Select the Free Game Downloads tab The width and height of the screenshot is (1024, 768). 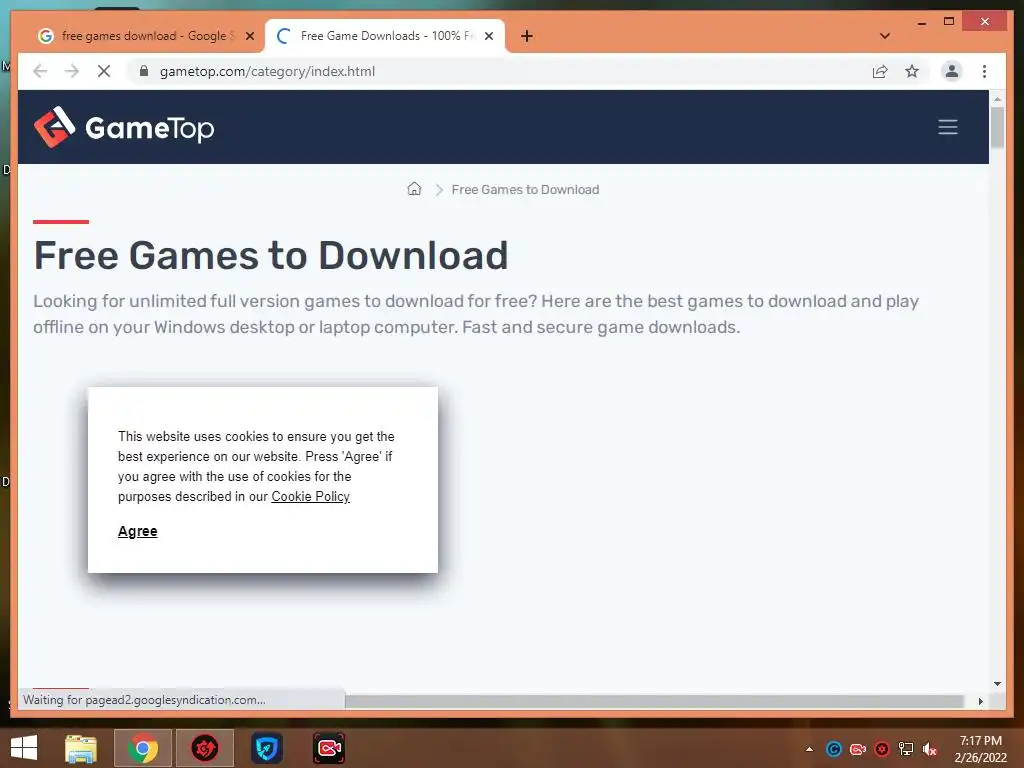tap(385, 36)
